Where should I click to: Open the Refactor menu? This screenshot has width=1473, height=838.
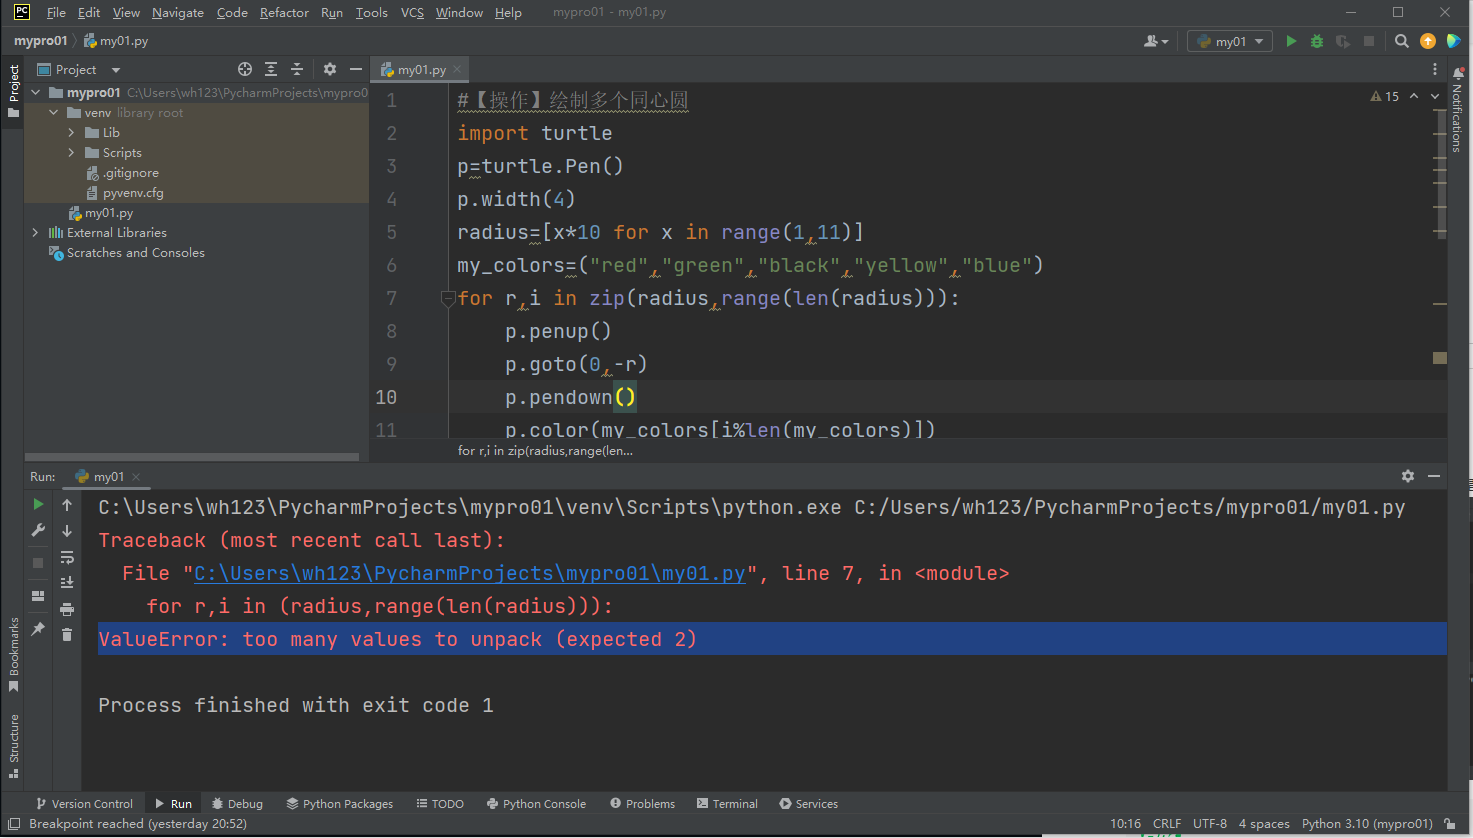pyautogui.click(x=284, y=12)
